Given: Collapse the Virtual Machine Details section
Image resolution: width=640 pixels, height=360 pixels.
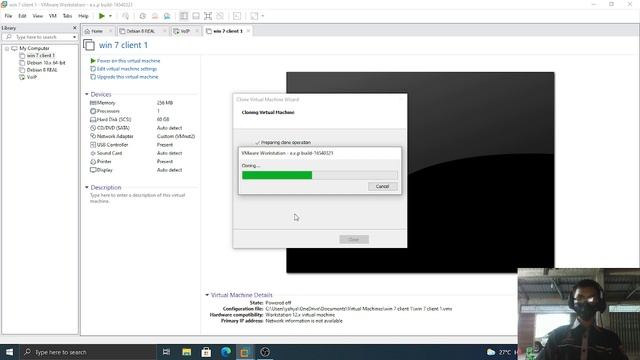Looking at the screenshot, I should point(207,295).
